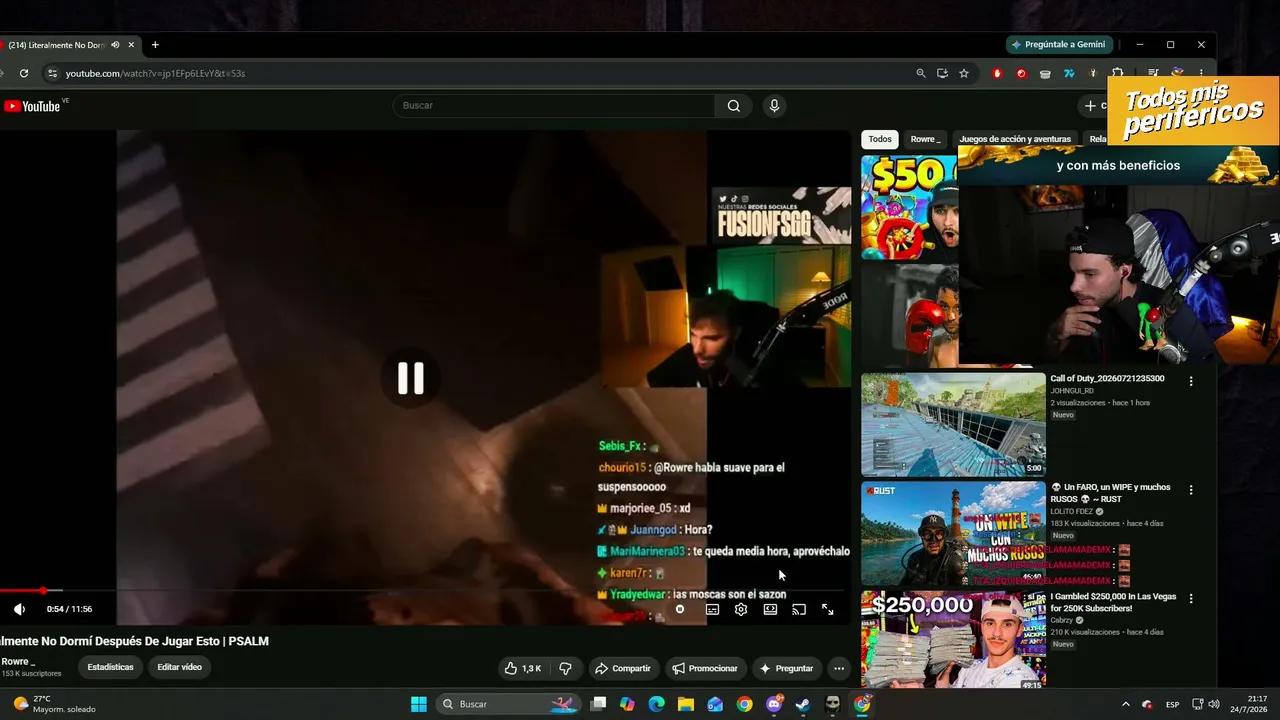Like the video (1,3 K)
Viewport: 1280px width, 720px height.
click(x=523, y=668)
